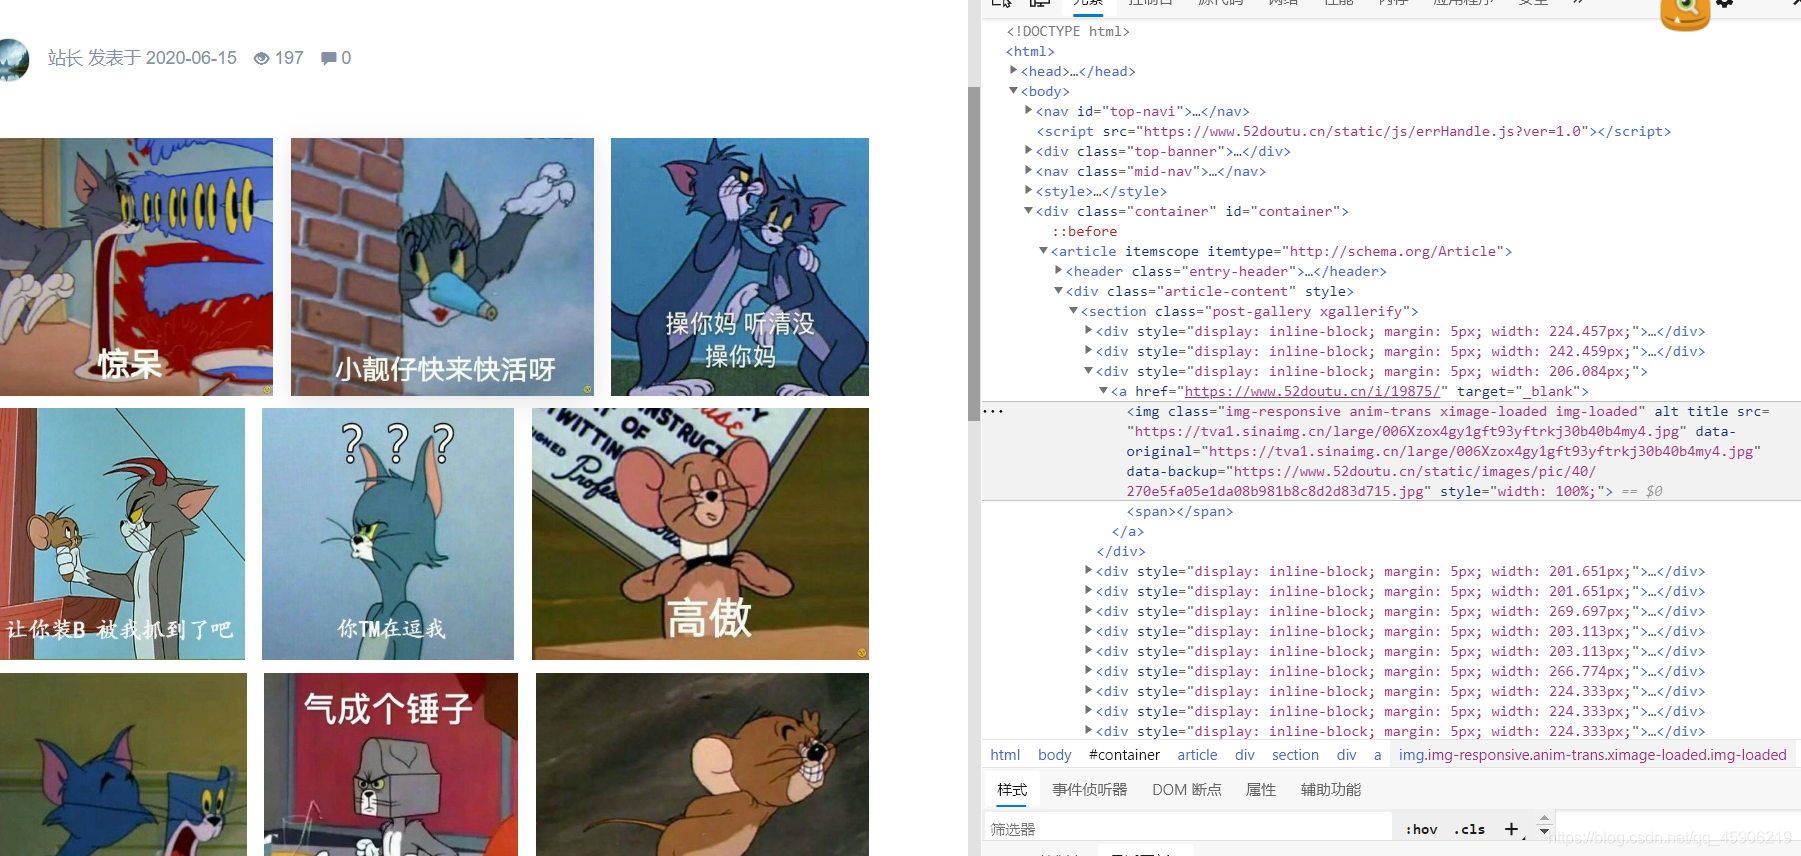Collapse the article itemscope node
The image size is (1801, 856).
1043,251
